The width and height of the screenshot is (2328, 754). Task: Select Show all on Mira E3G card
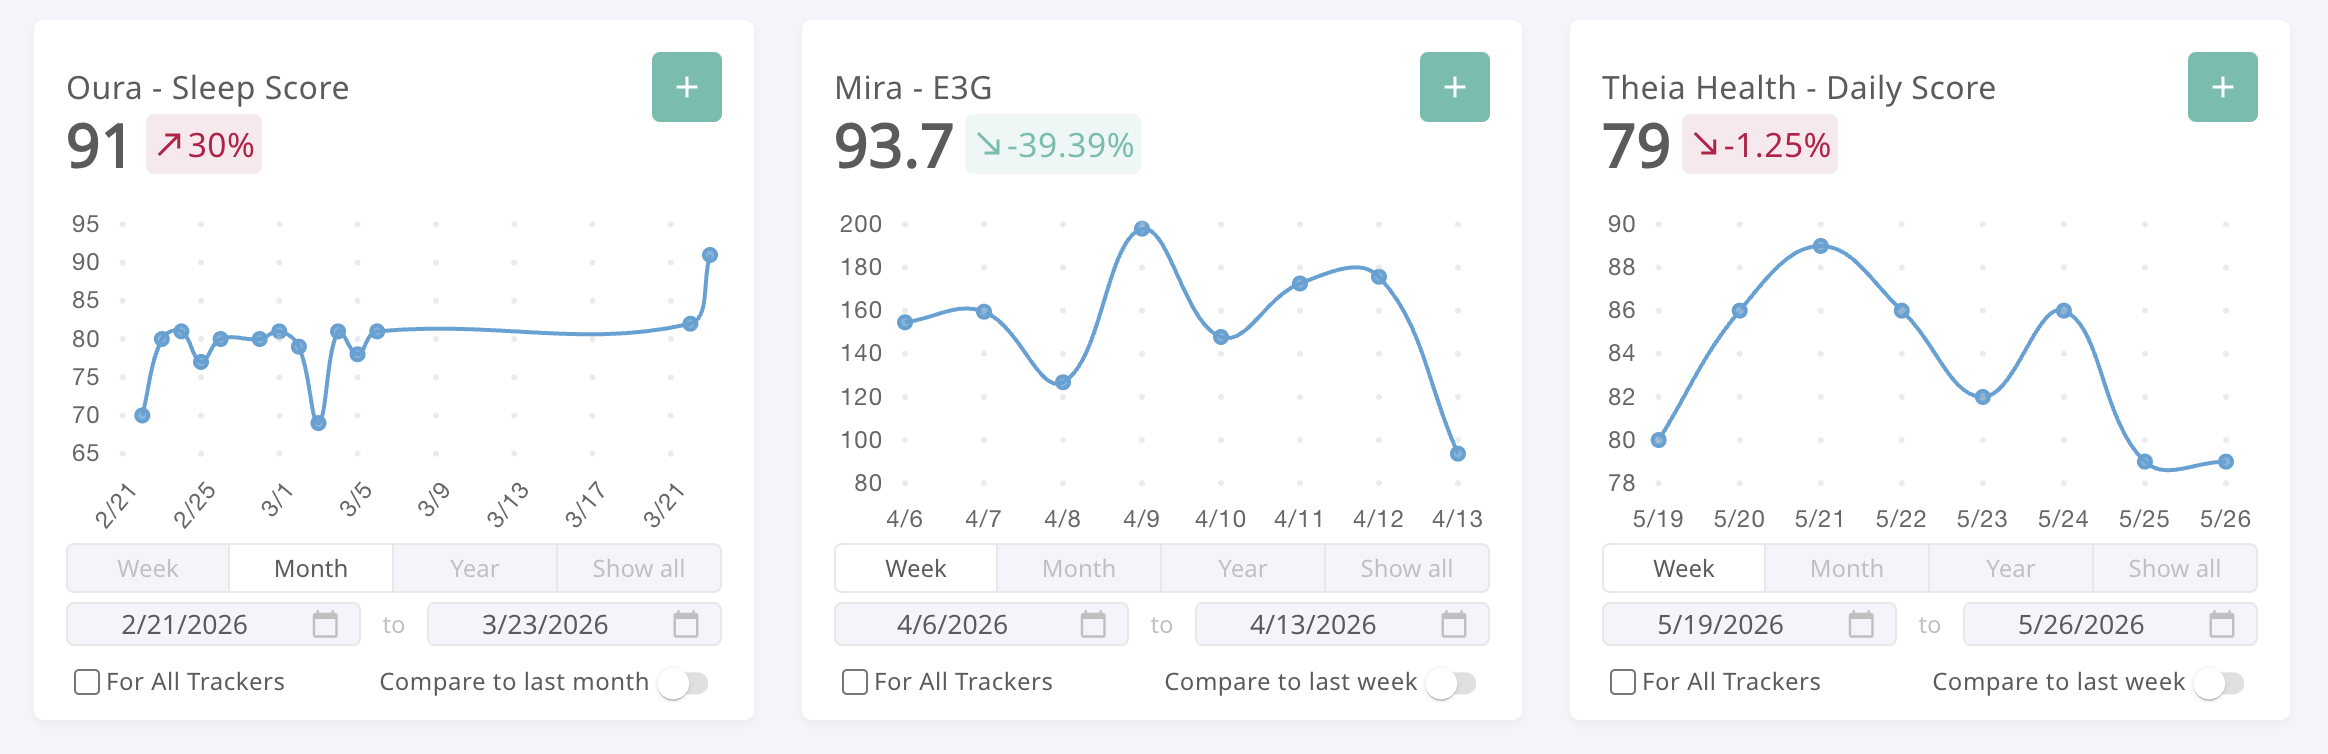click(1407, 568)
